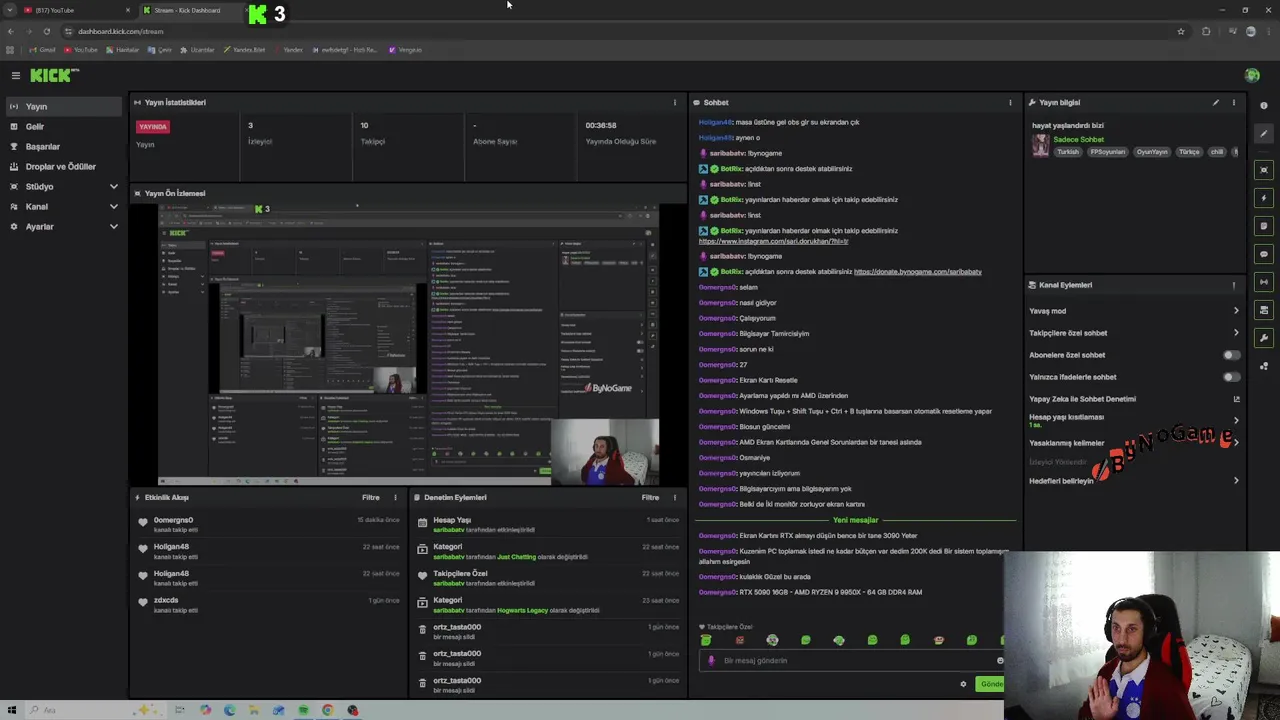
Task: Click the note icon in the right sidebar
Action: coord(1264,226)
